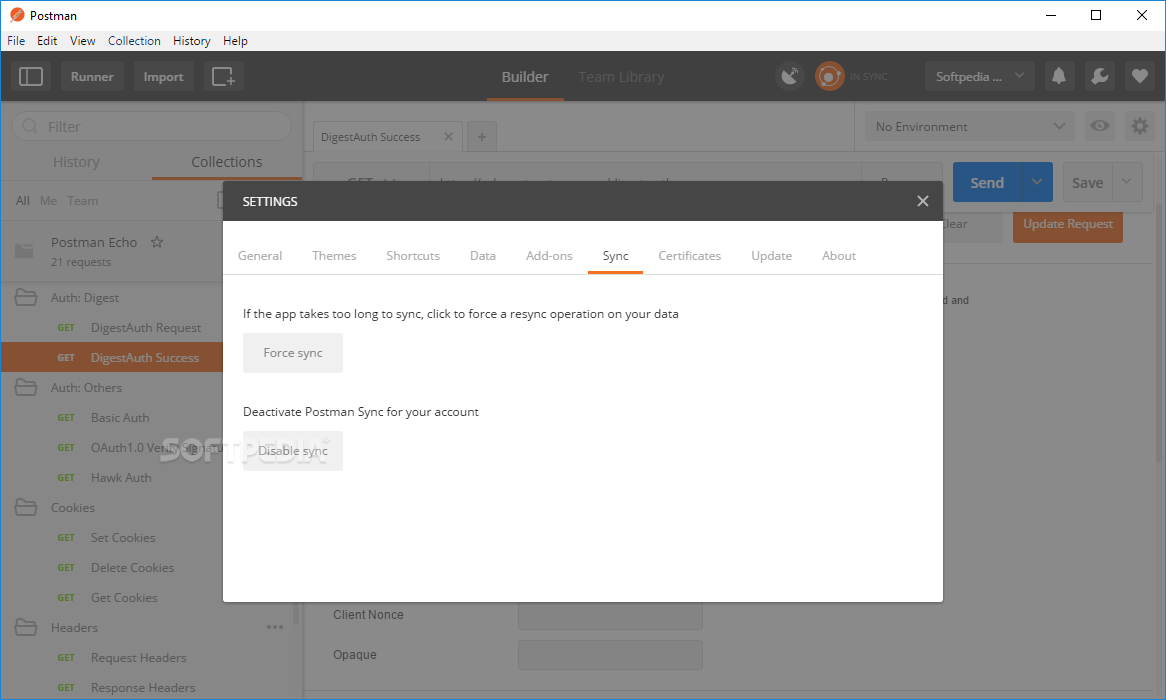The image size is (1166, 700).
Task: Click the Import button
Action: 164,77
